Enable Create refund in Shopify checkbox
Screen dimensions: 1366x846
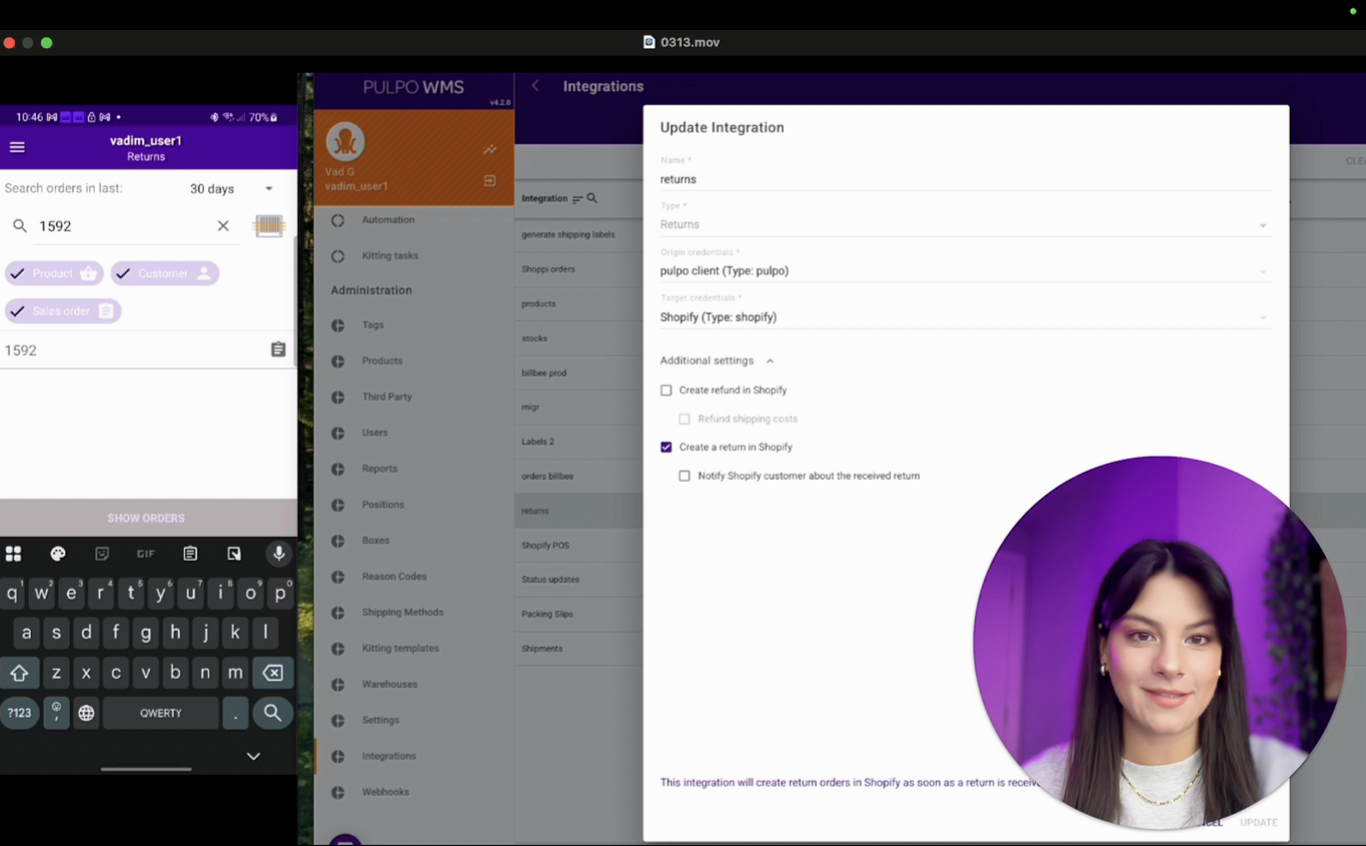pyautogui.click(x=666, y=390)
